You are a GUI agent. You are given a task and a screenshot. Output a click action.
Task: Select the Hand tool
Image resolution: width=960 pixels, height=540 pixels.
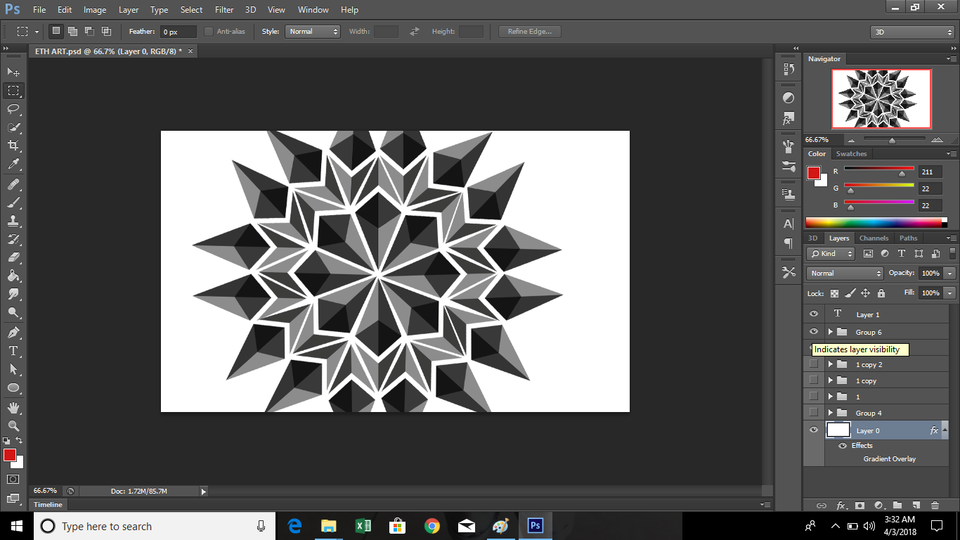13,408
